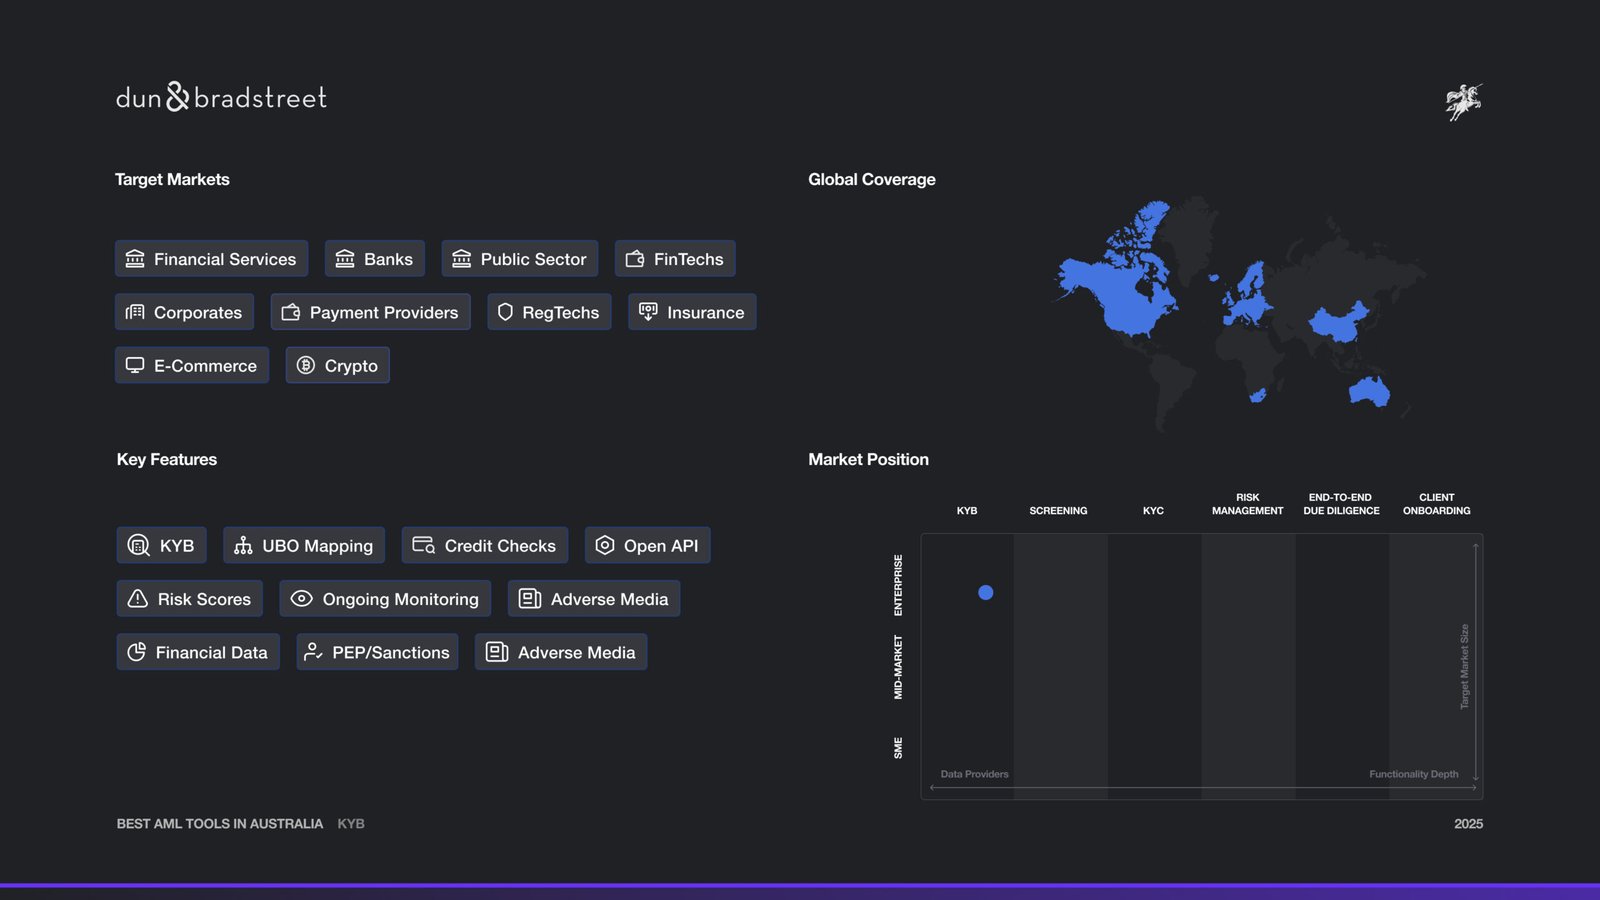The image size is (1600, 900).
Task: Click the KYB footer label
Action: [351, 824]
